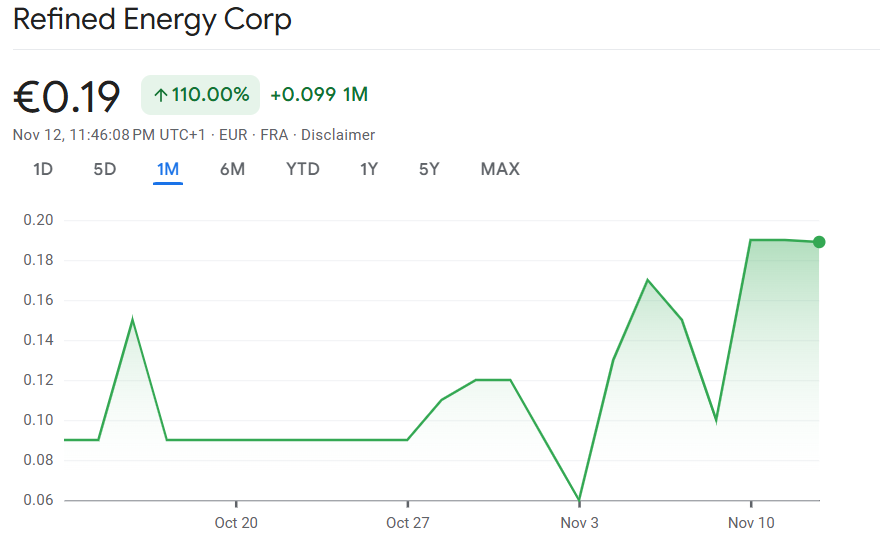880x543 pixels.
Task: Switch to the 5D chart view
Action: pos(105,169)
